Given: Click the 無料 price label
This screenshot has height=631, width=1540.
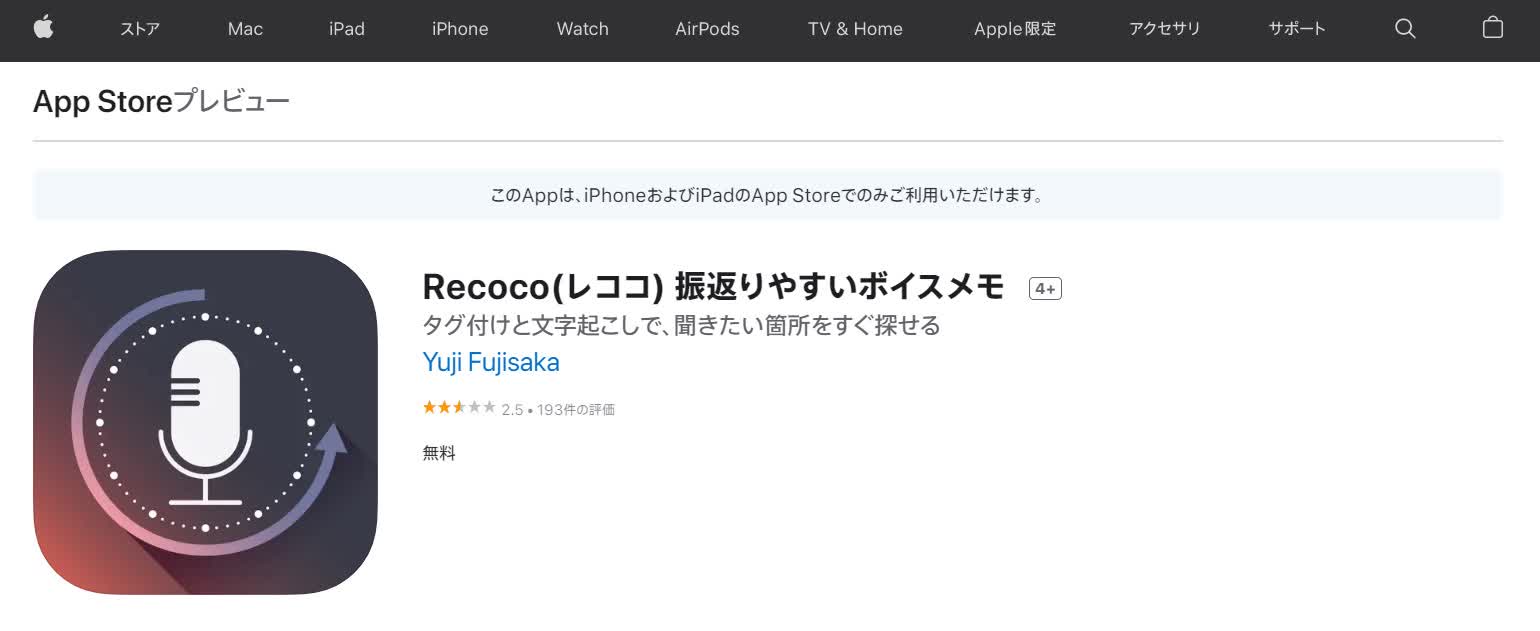Looking at the screenshot, I should point(439,453).
